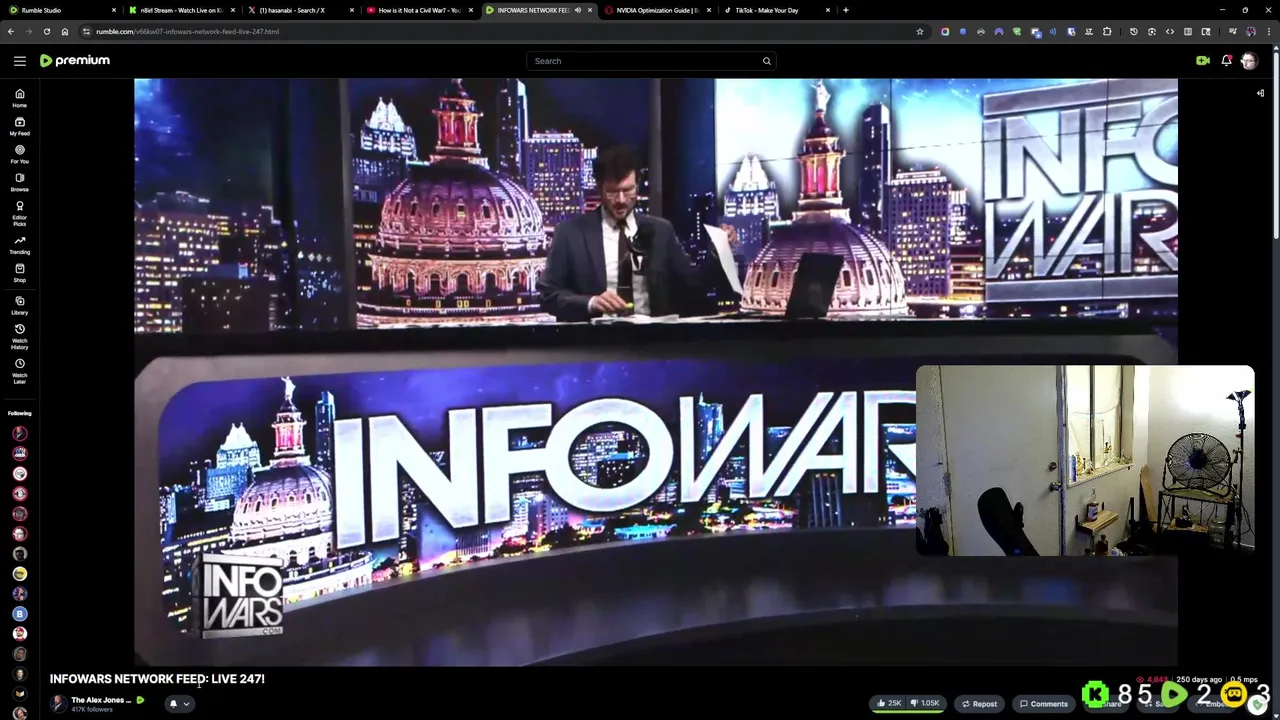Close the TikTok tab
The width and height of the screenshot is (1280, 720).
coord(828,10)
